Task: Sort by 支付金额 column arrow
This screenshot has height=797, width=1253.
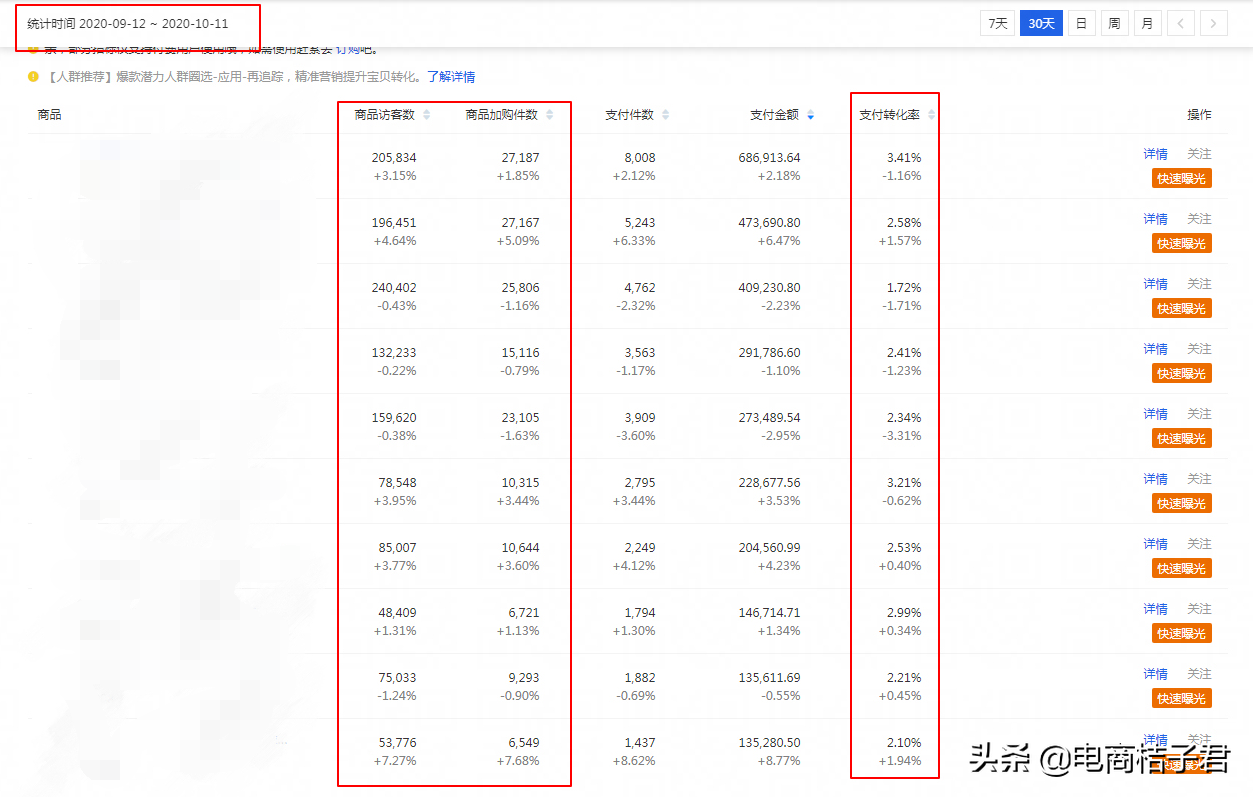Action: pos(810,115)
